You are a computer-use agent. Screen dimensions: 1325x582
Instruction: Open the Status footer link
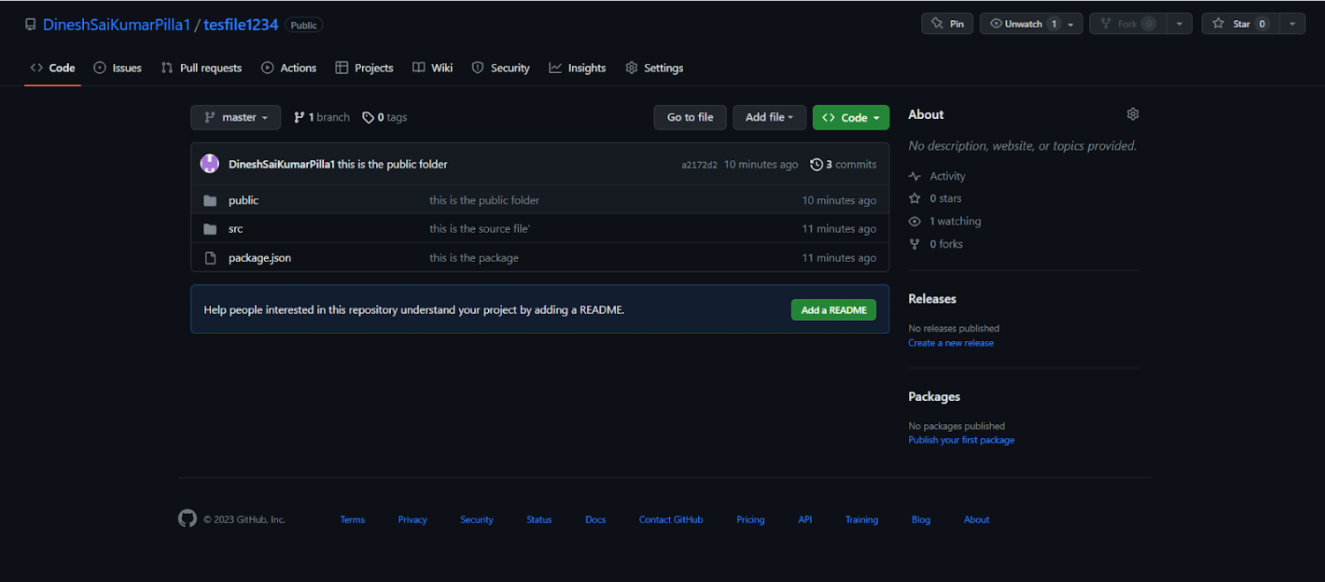coord(539,520)
